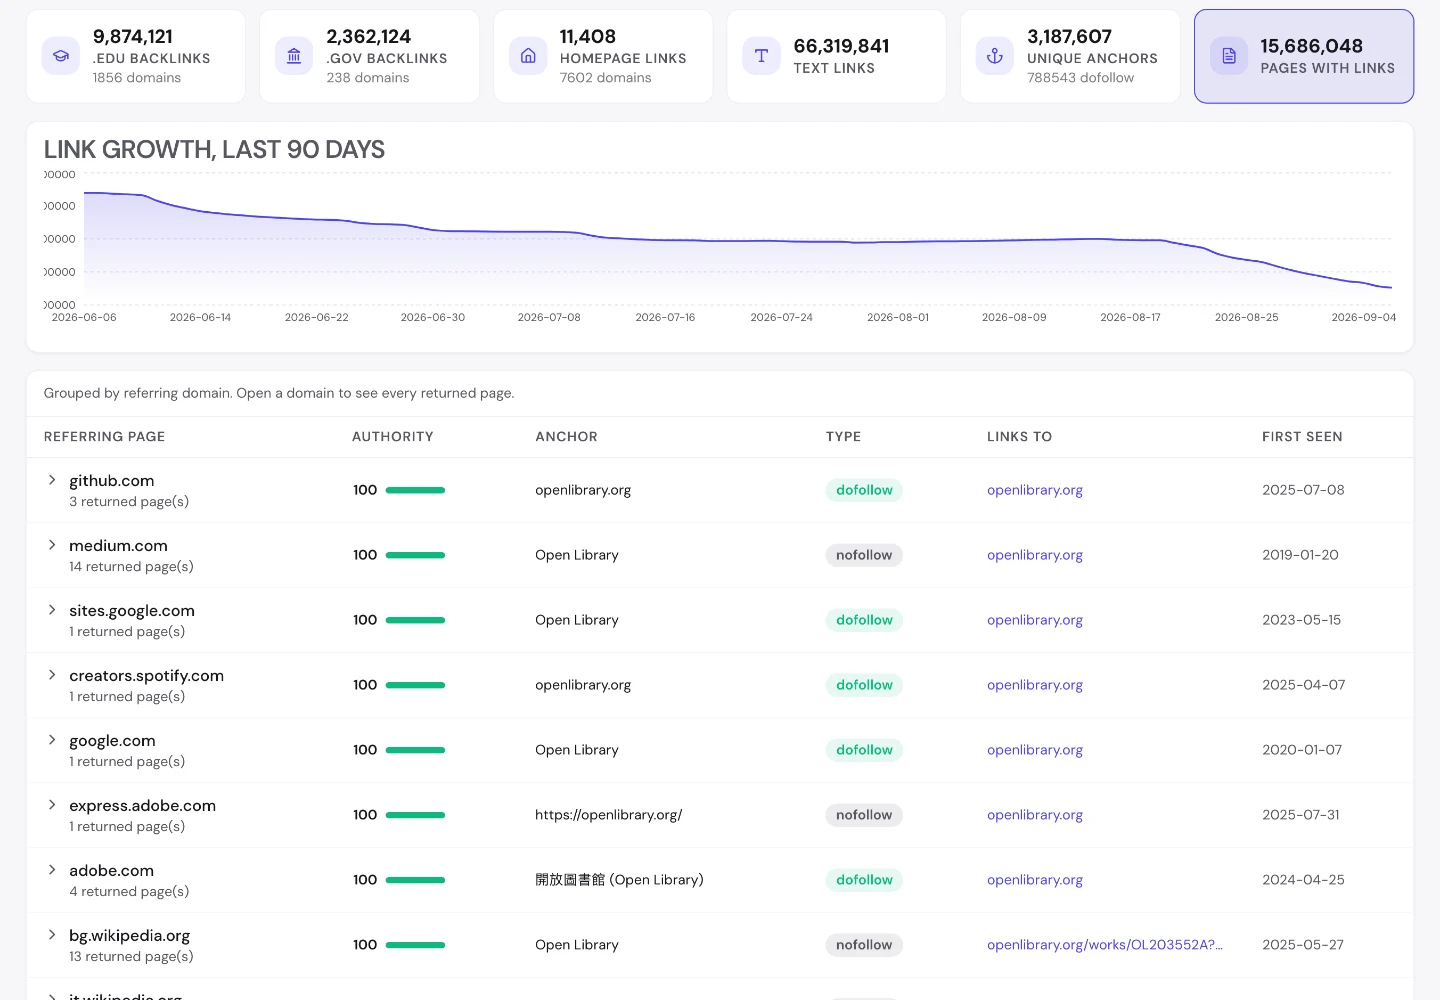Click the dofollow badge in github.com row
This screenshot has height=1000, width=1440.
pyautogui.click(x=864, y=490)
